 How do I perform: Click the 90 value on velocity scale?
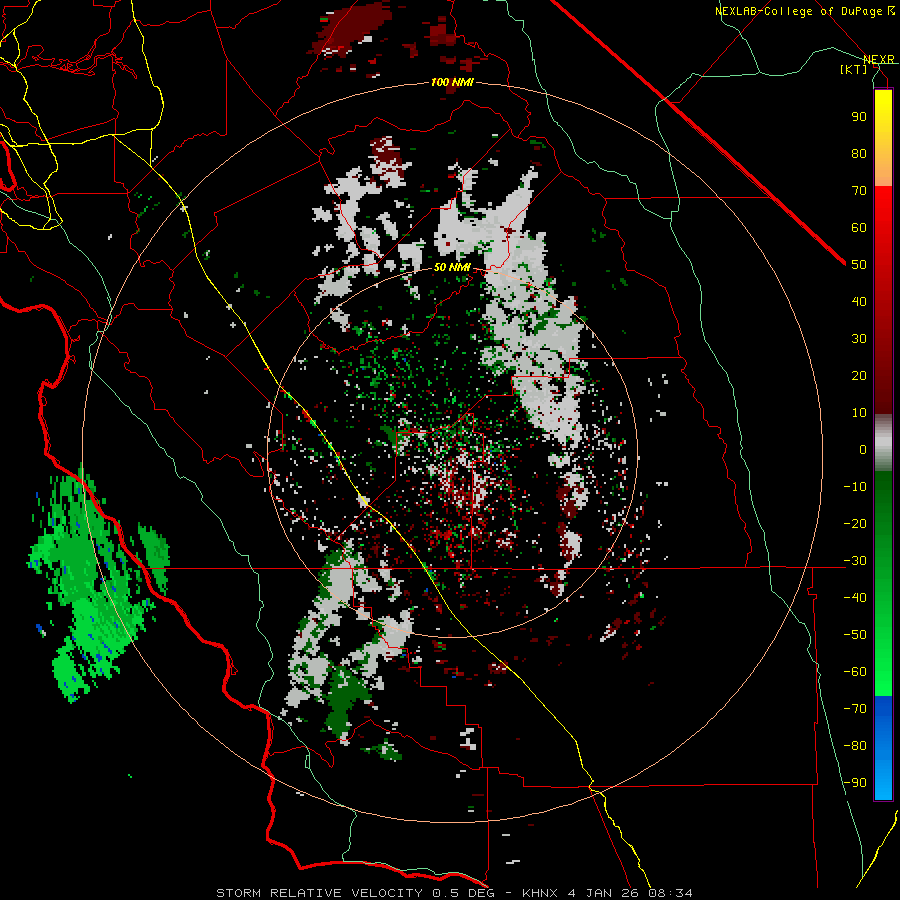(x=859, y=117)
